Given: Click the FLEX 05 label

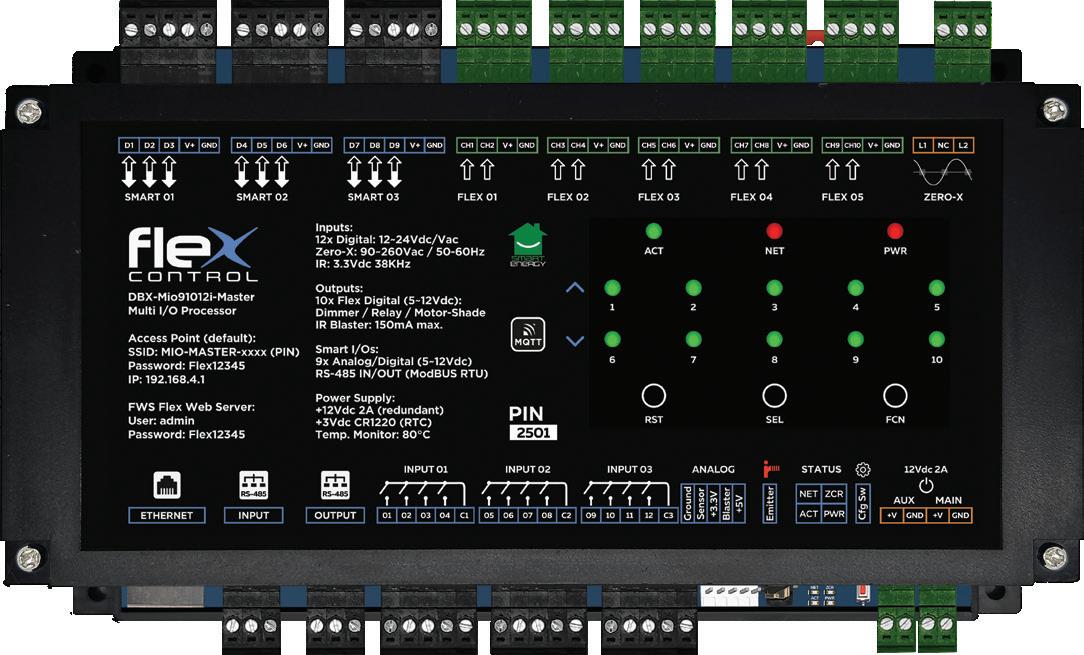Looking at the screenshot, I should (842, 197).
